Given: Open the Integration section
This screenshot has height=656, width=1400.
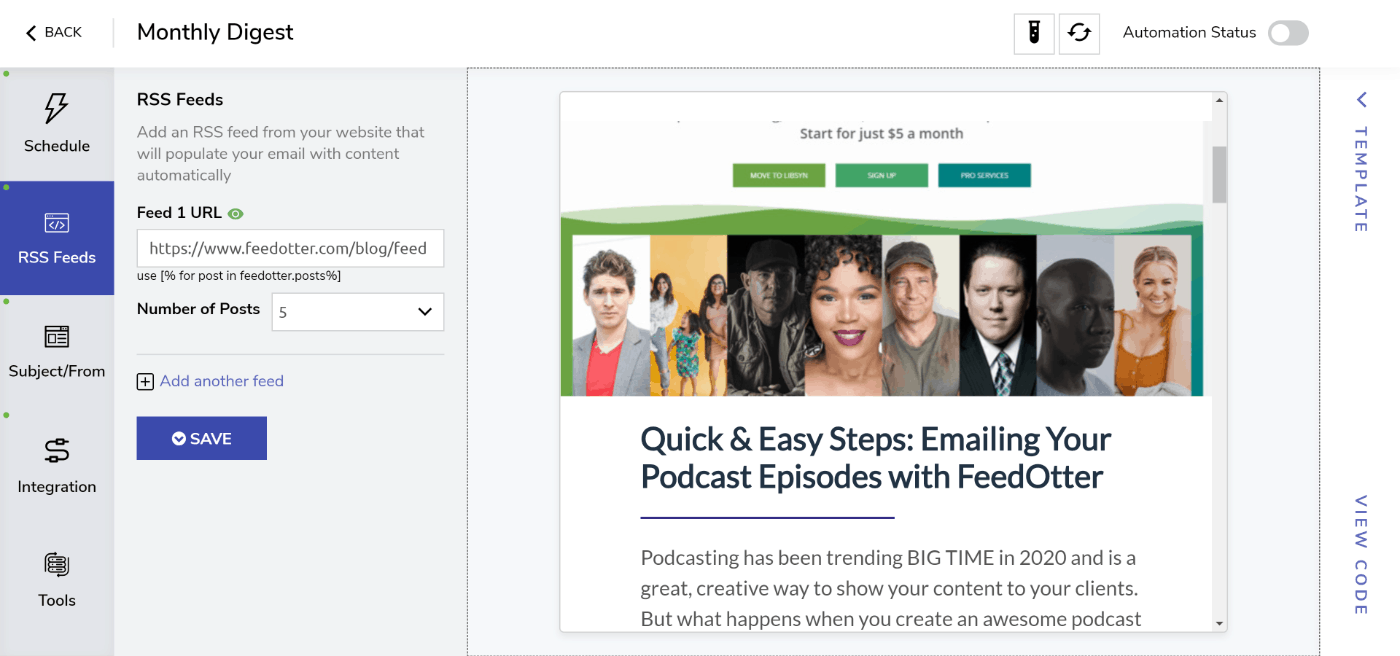Looking at the screenshot, I should (57, 466).
